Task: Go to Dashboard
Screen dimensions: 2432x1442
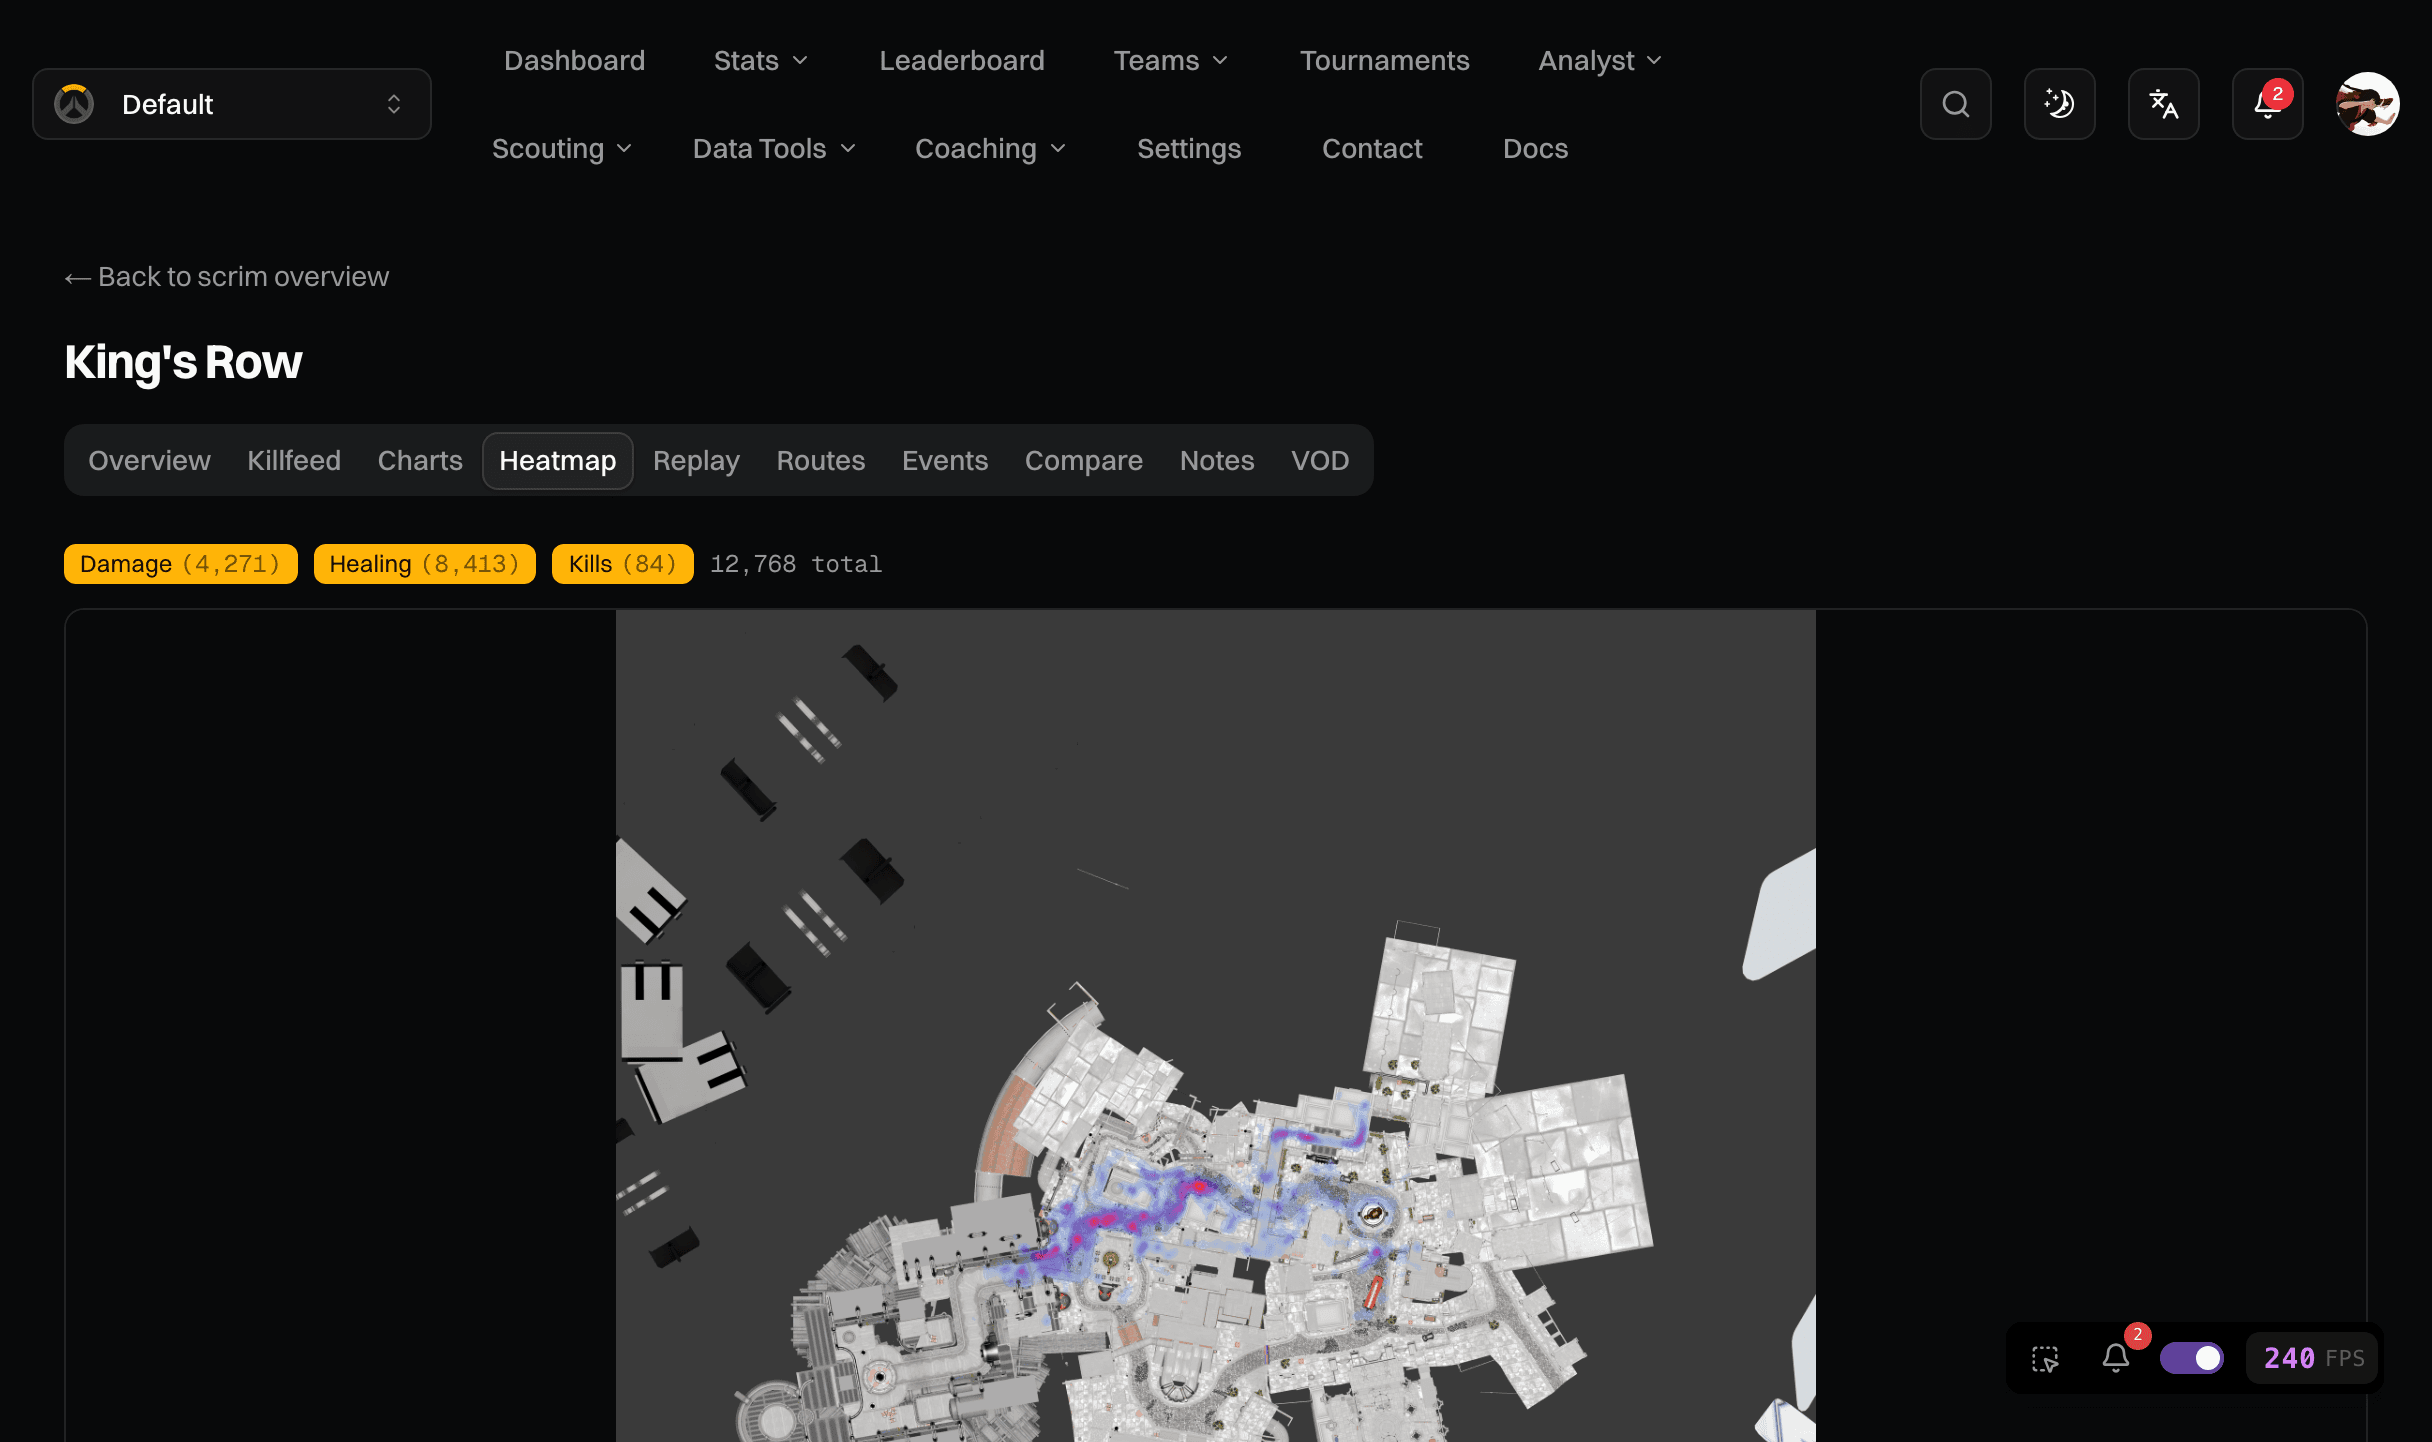Action: 574,61
